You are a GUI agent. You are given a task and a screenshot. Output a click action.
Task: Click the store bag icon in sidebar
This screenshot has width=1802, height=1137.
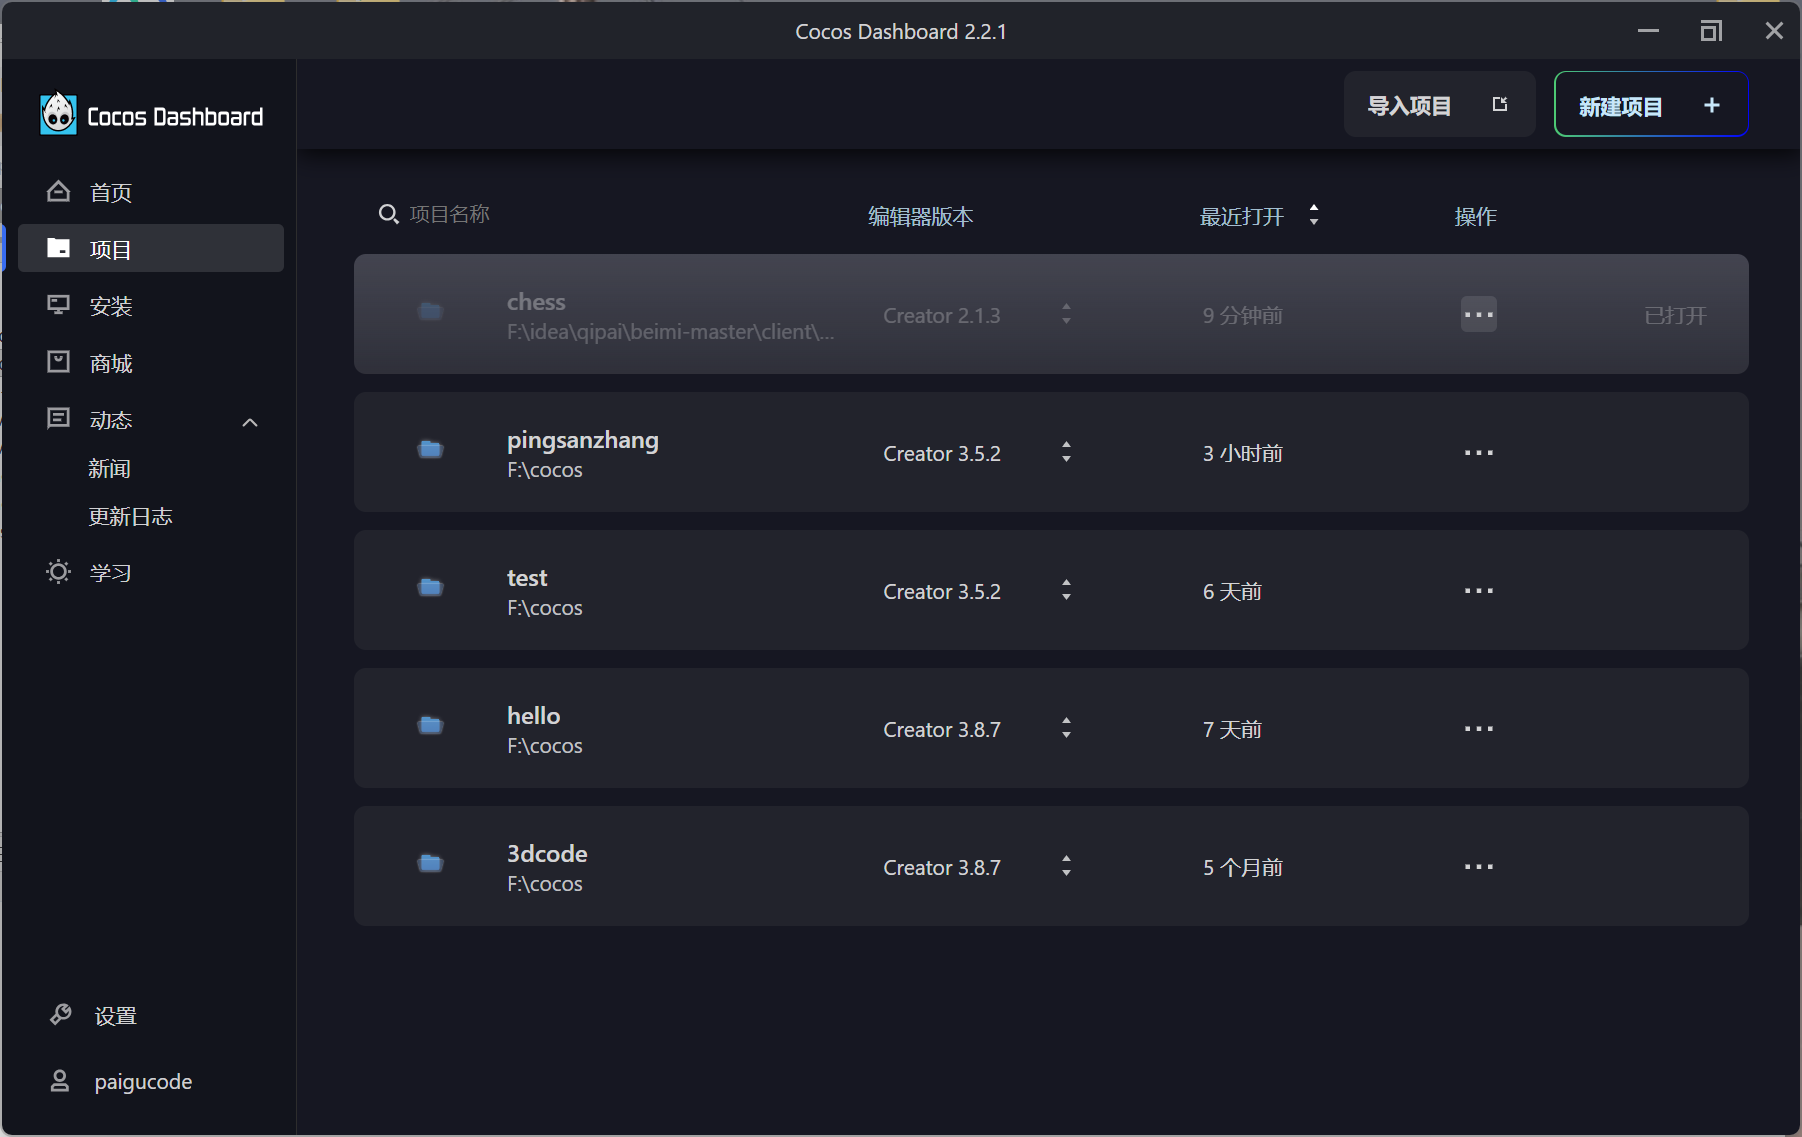click(x=59, y=362)
